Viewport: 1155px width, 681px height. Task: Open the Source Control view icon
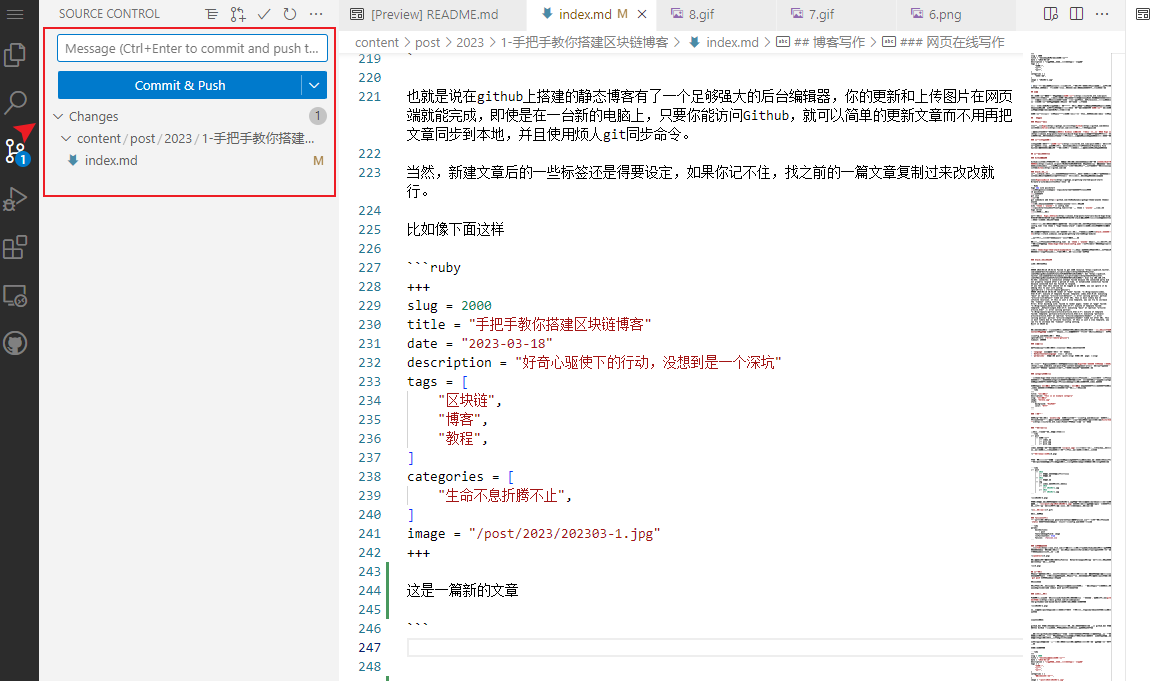15,151
